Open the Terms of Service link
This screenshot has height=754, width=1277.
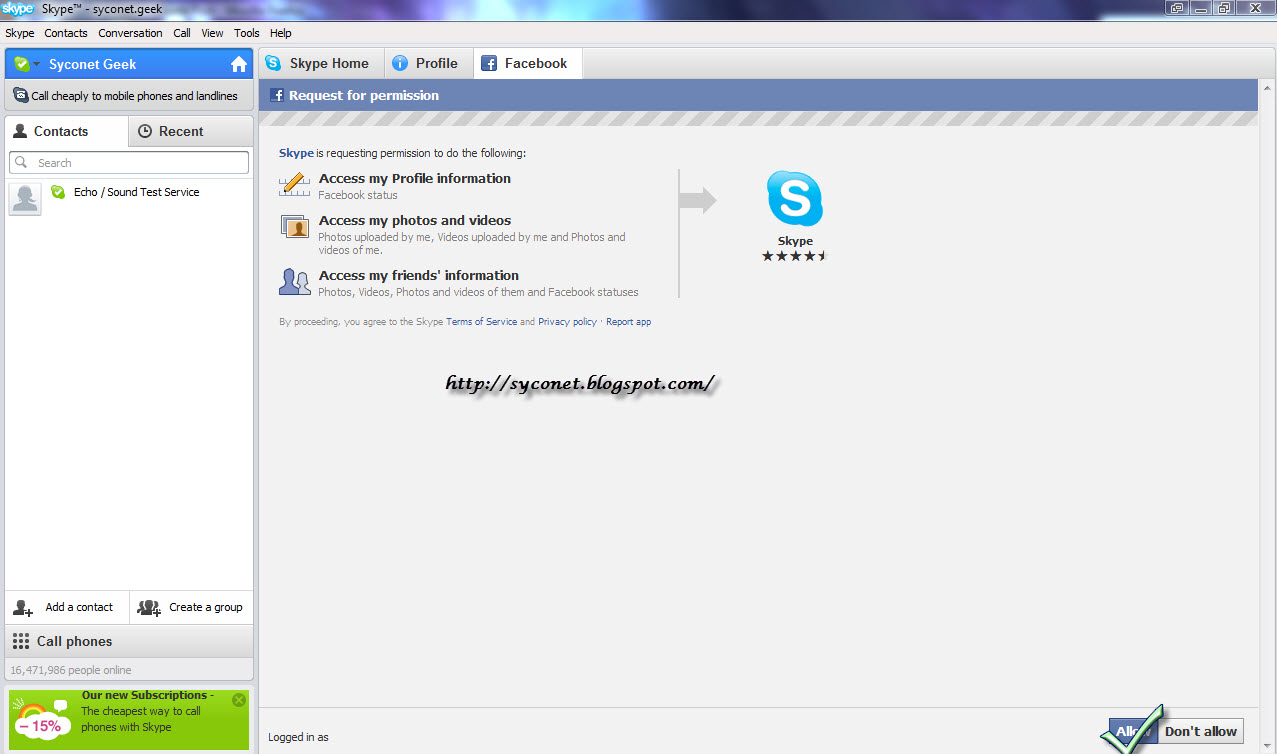[x=481, y=321]
